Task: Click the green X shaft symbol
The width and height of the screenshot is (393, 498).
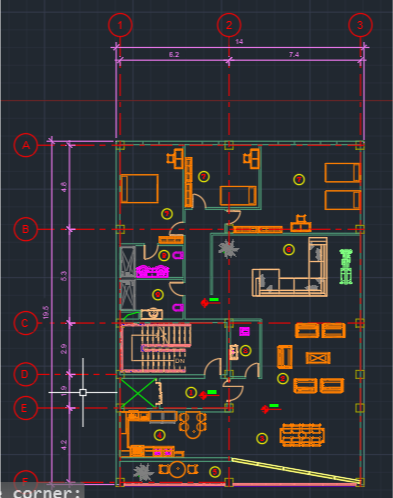Action: coord(138,393)
